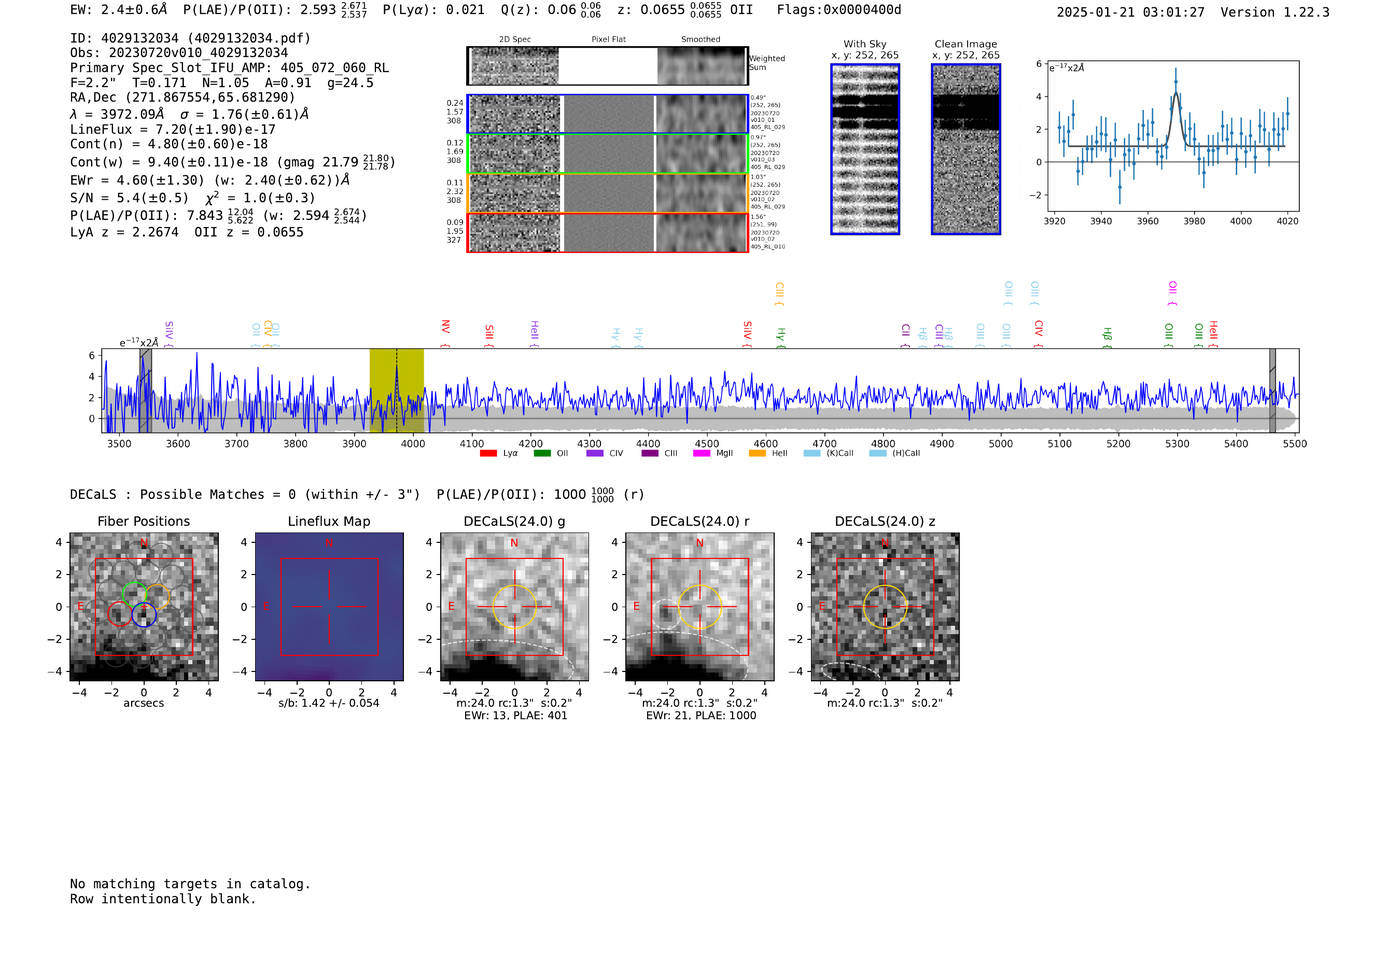
Task: Select the red-bordered 2D spectrum fiber row
Action: (x=607, y=232)
